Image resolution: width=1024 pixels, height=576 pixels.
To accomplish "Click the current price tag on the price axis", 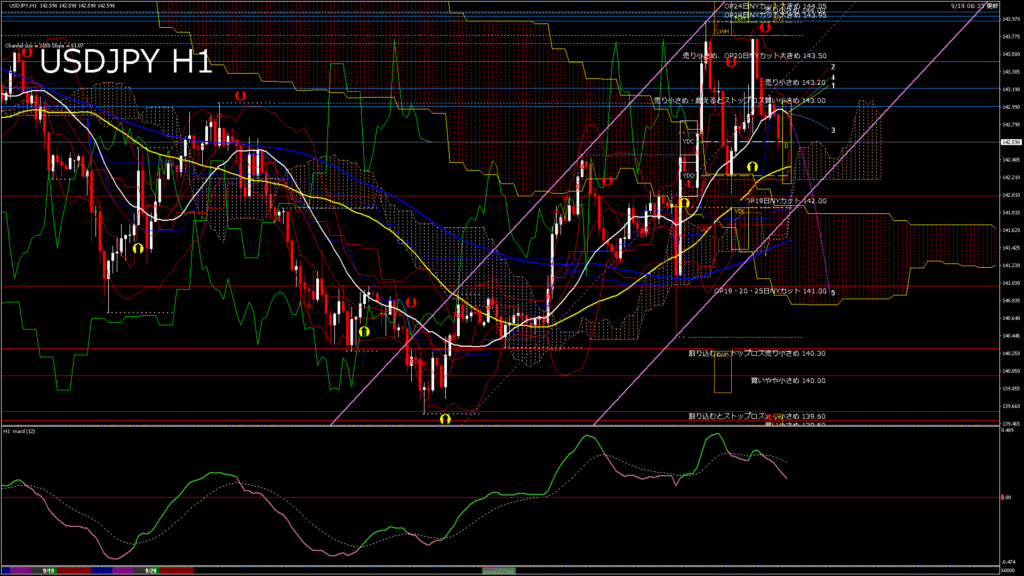I will tap(1009, 142).
